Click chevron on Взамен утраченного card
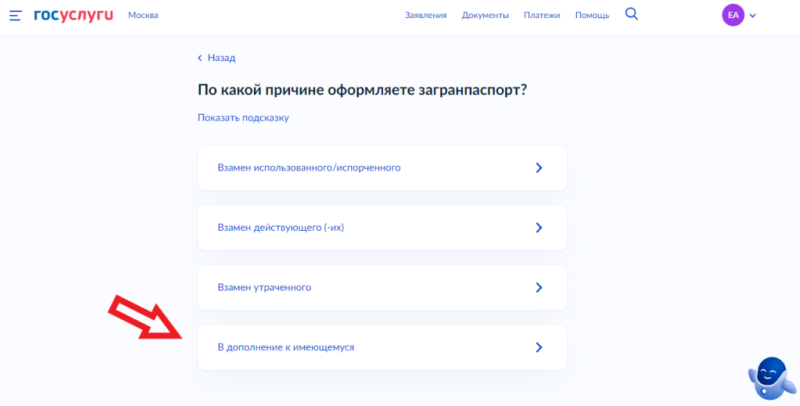This screenshot has height=406, width=800. [538, 288]
